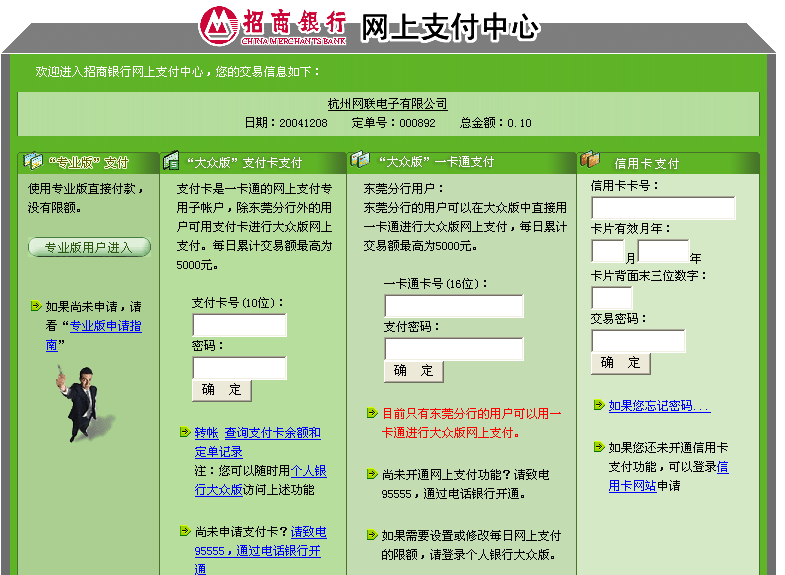Click arrow bullet beside 转帐 link
The height and width of the screenshot is (575, 785).
[x=185, y=432]
